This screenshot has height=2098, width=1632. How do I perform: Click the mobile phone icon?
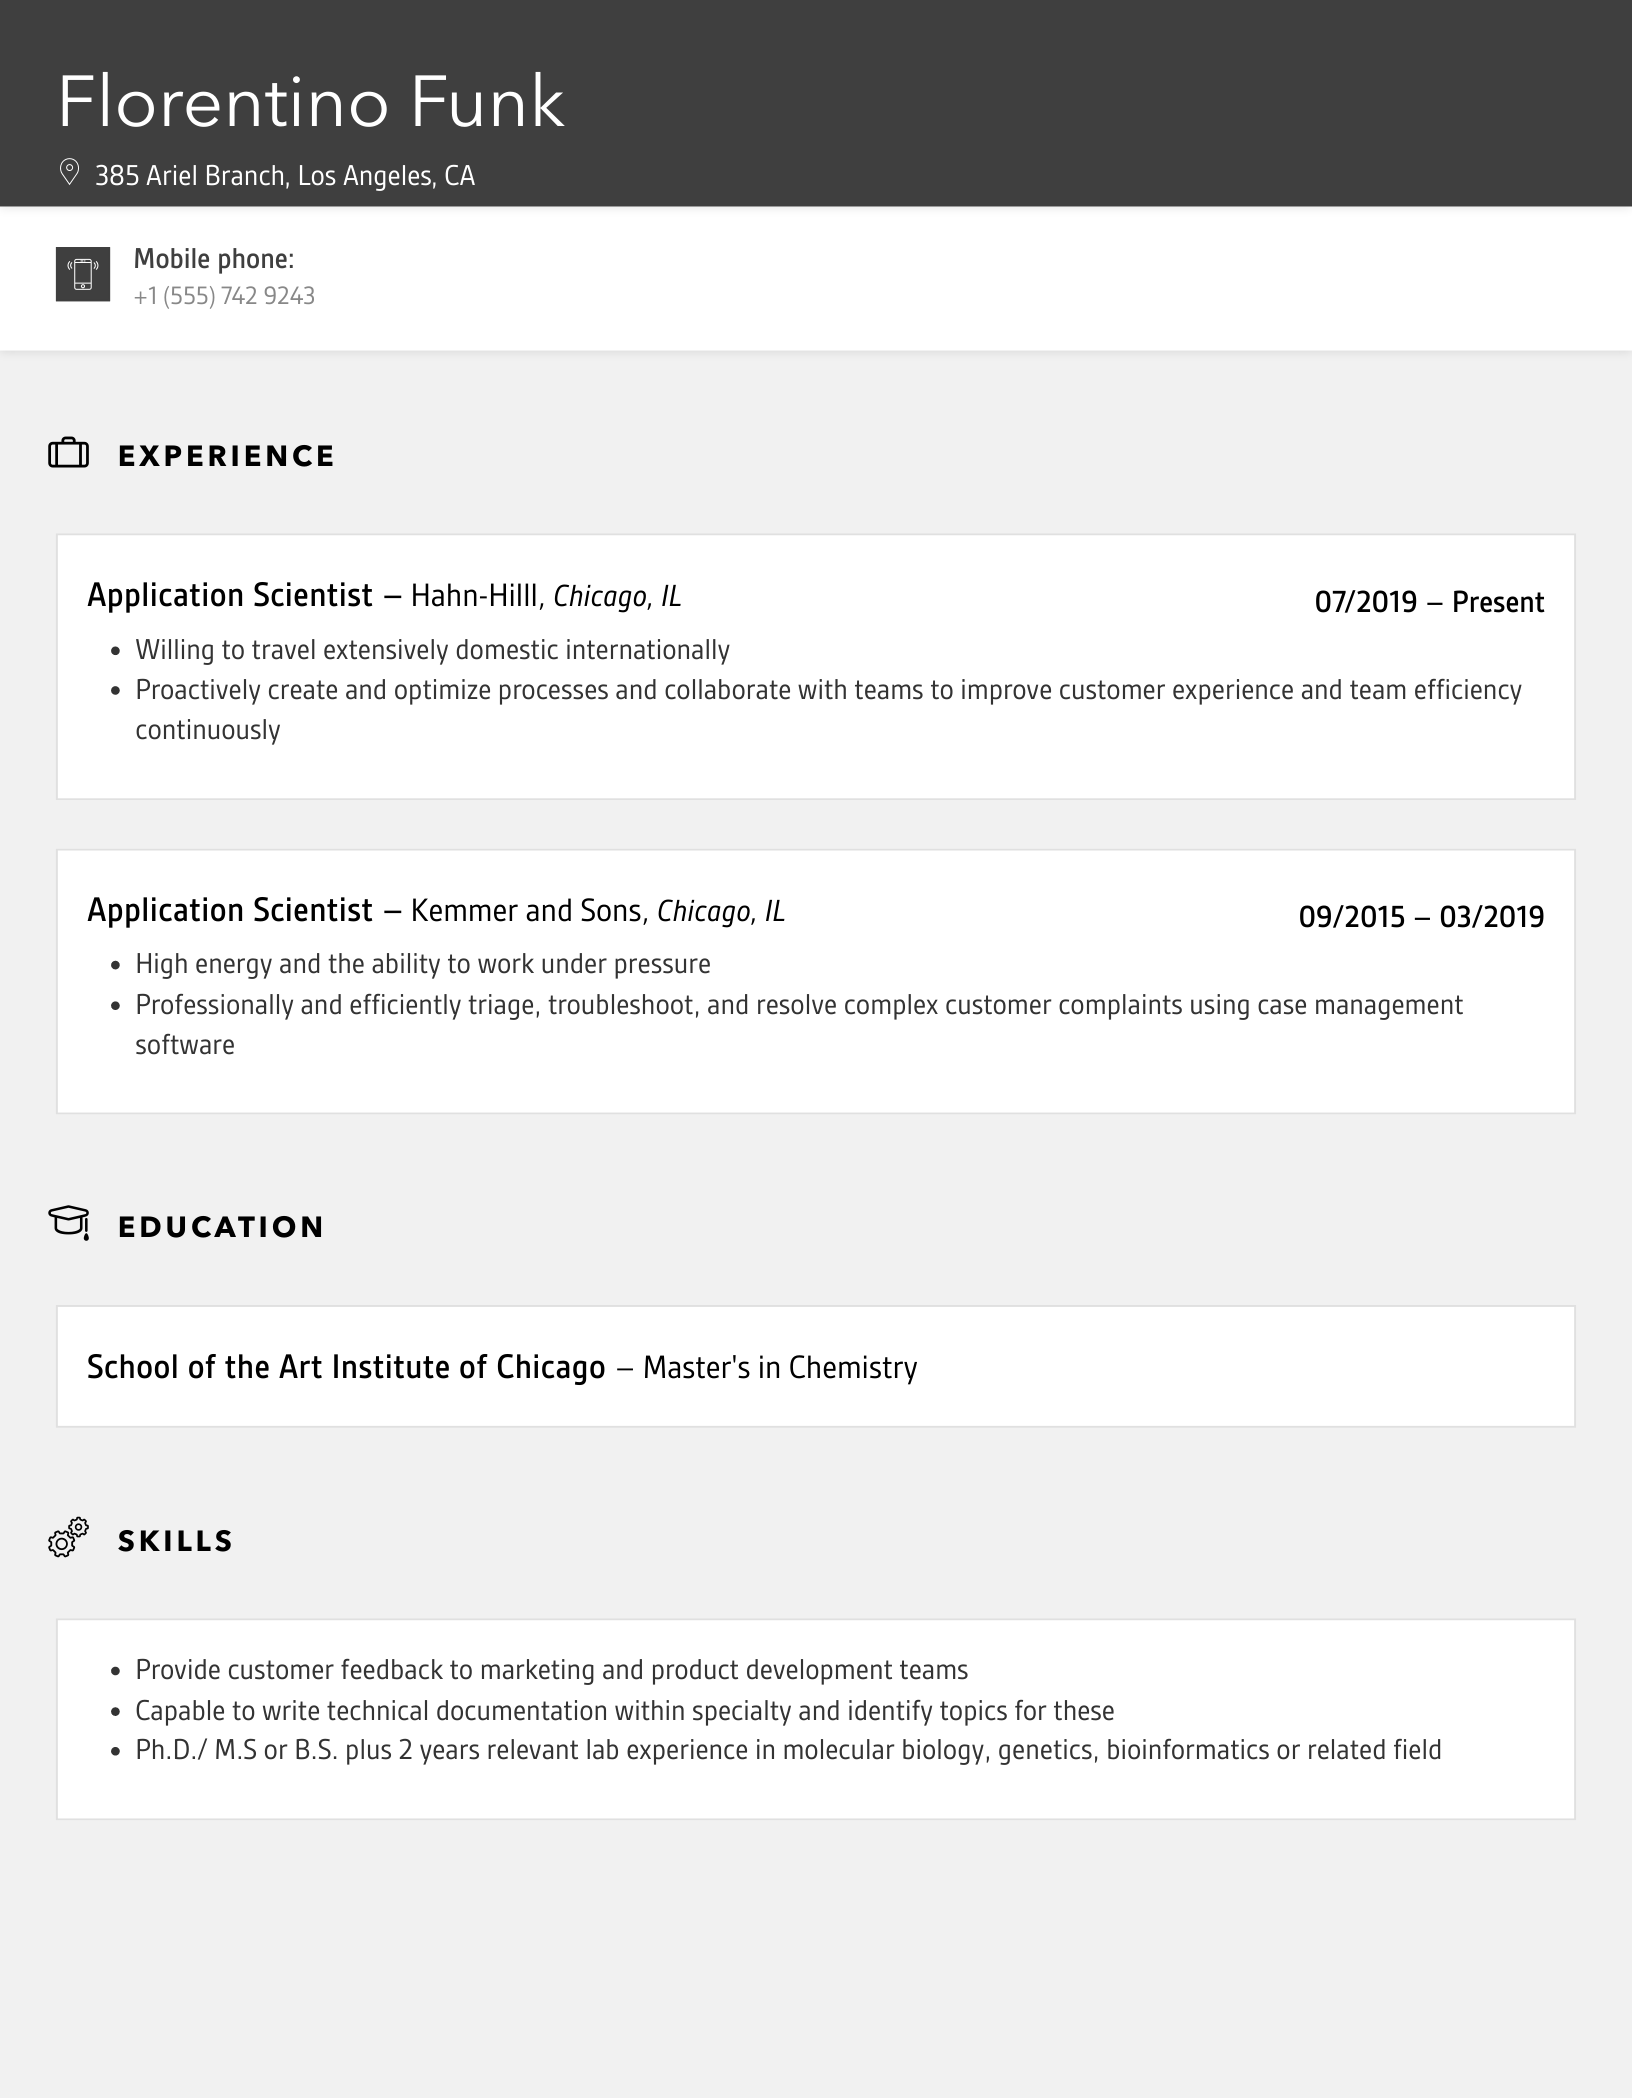point(83,274)
